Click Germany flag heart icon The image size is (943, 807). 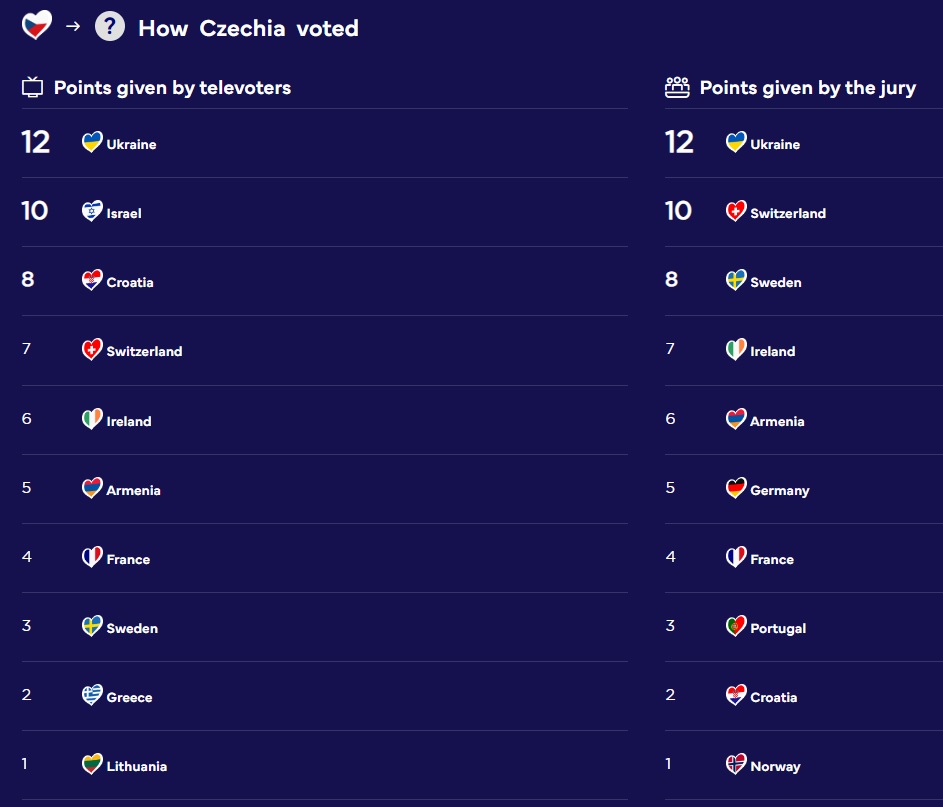(x=736, y=488)
